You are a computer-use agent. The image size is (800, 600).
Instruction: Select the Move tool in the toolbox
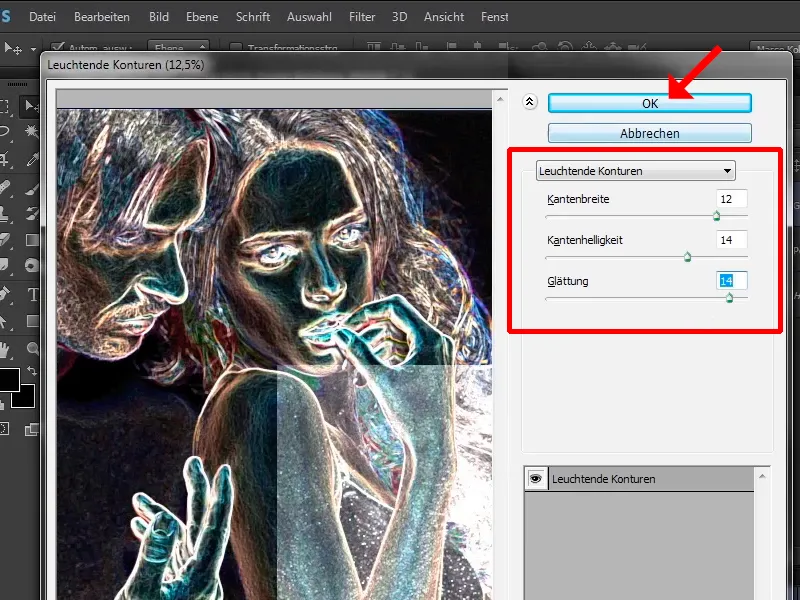point(31,106)
